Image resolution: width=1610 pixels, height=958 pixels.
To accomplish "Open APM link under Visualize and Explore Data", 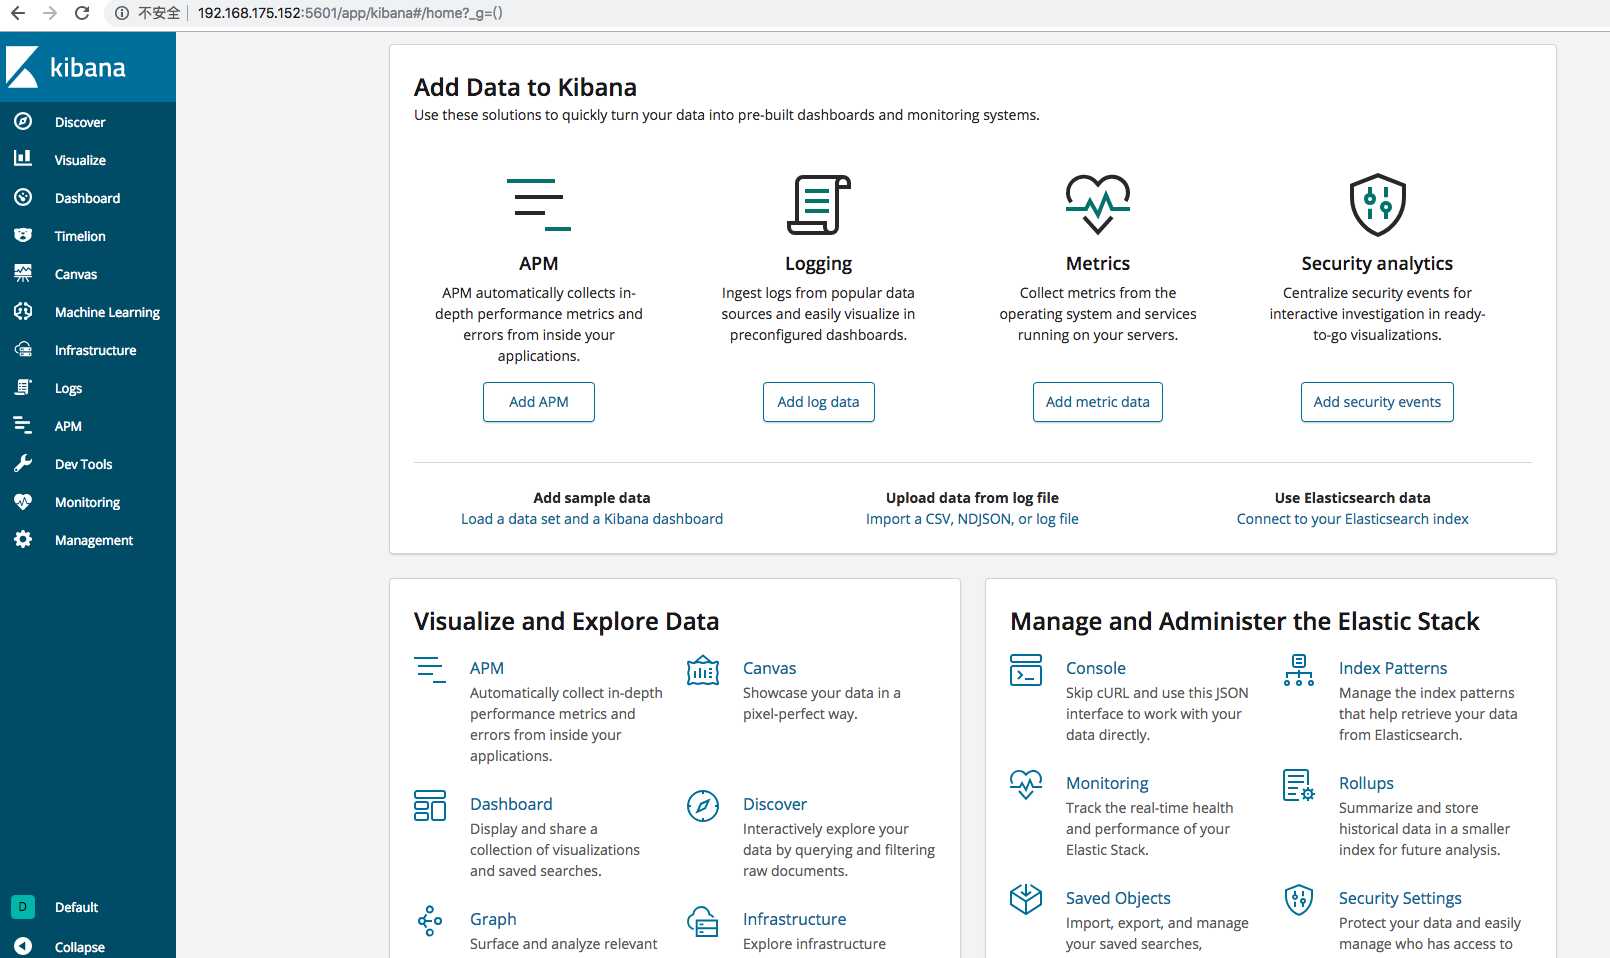I will pyautogui.click(x=487, y=668).
